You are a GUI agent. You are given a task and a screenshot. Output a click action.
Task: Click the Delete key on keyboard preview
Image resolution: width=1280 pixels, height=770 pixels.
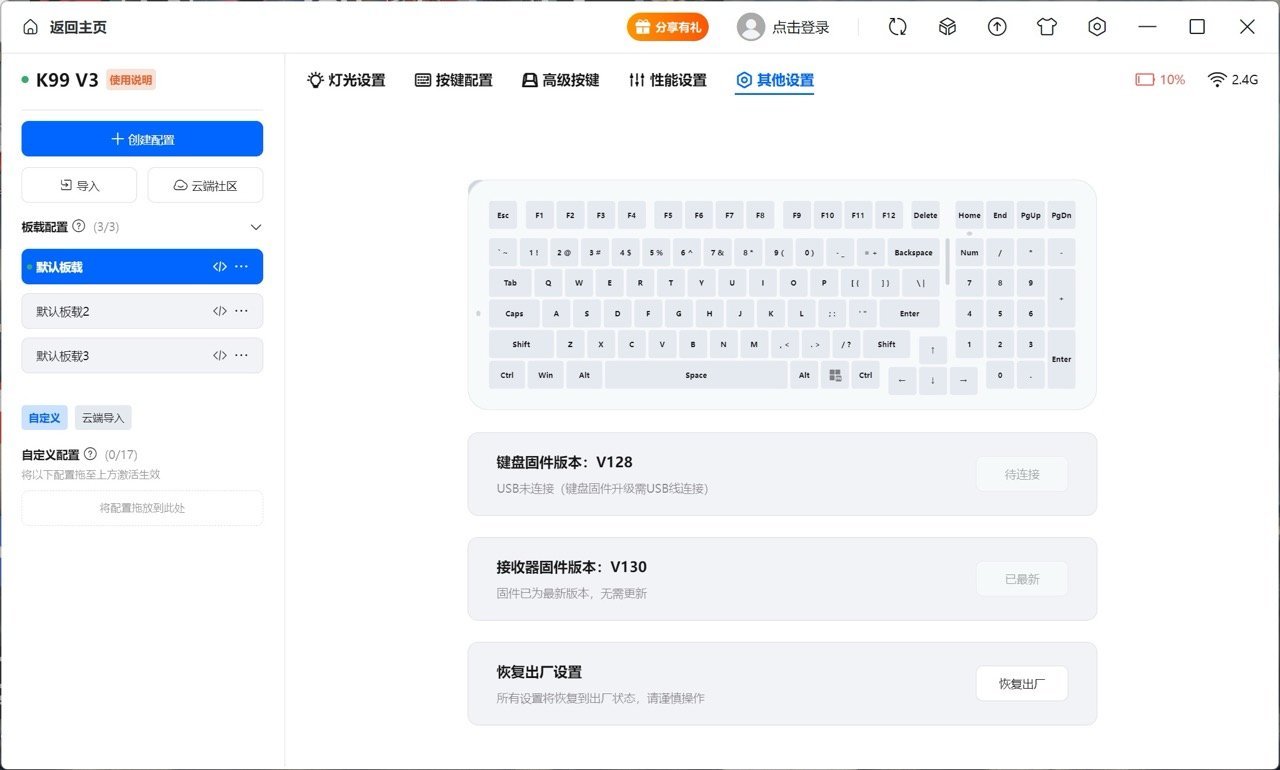tap(925, 215)
